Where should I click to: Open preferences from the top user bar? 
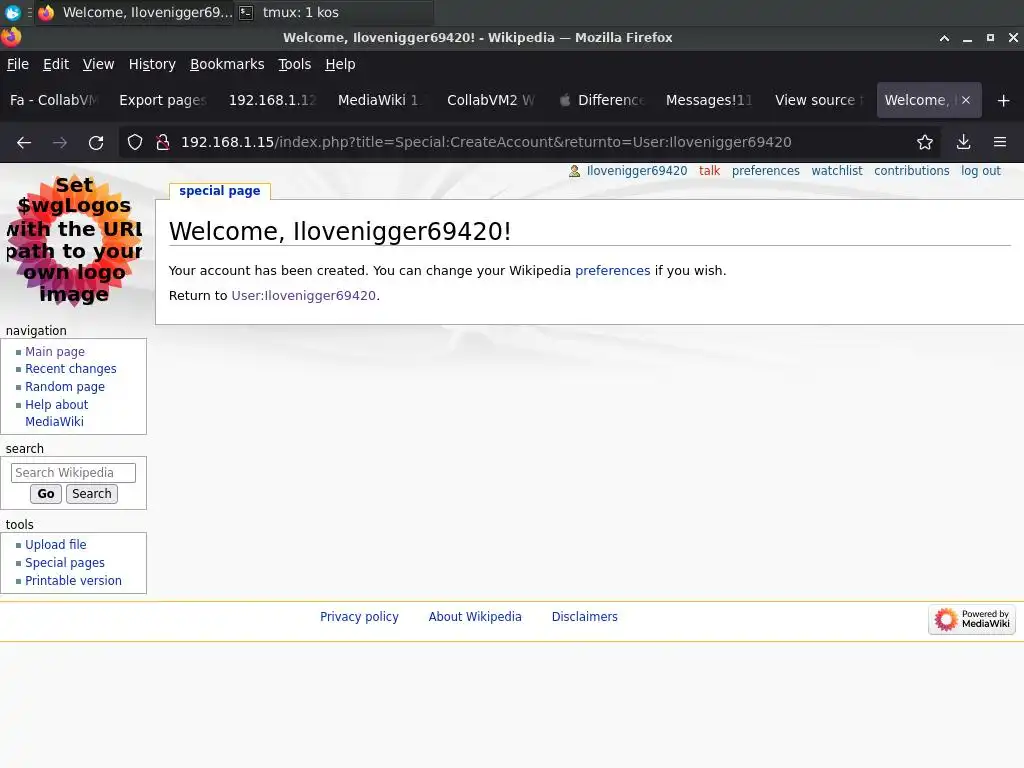coord(765,171)
